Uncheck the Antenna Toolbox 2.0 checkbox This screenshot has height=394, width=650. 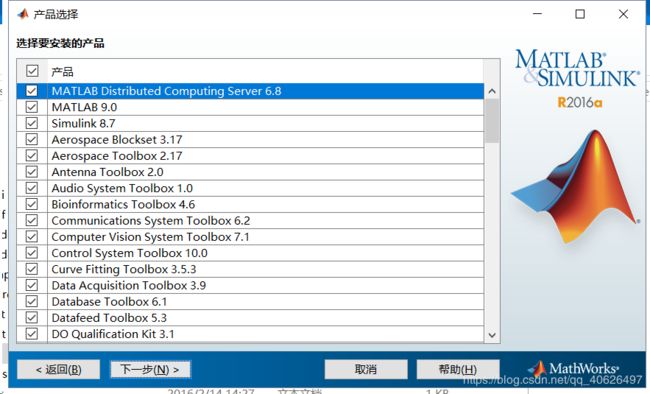pyautogui.click(x=32, y=172)
